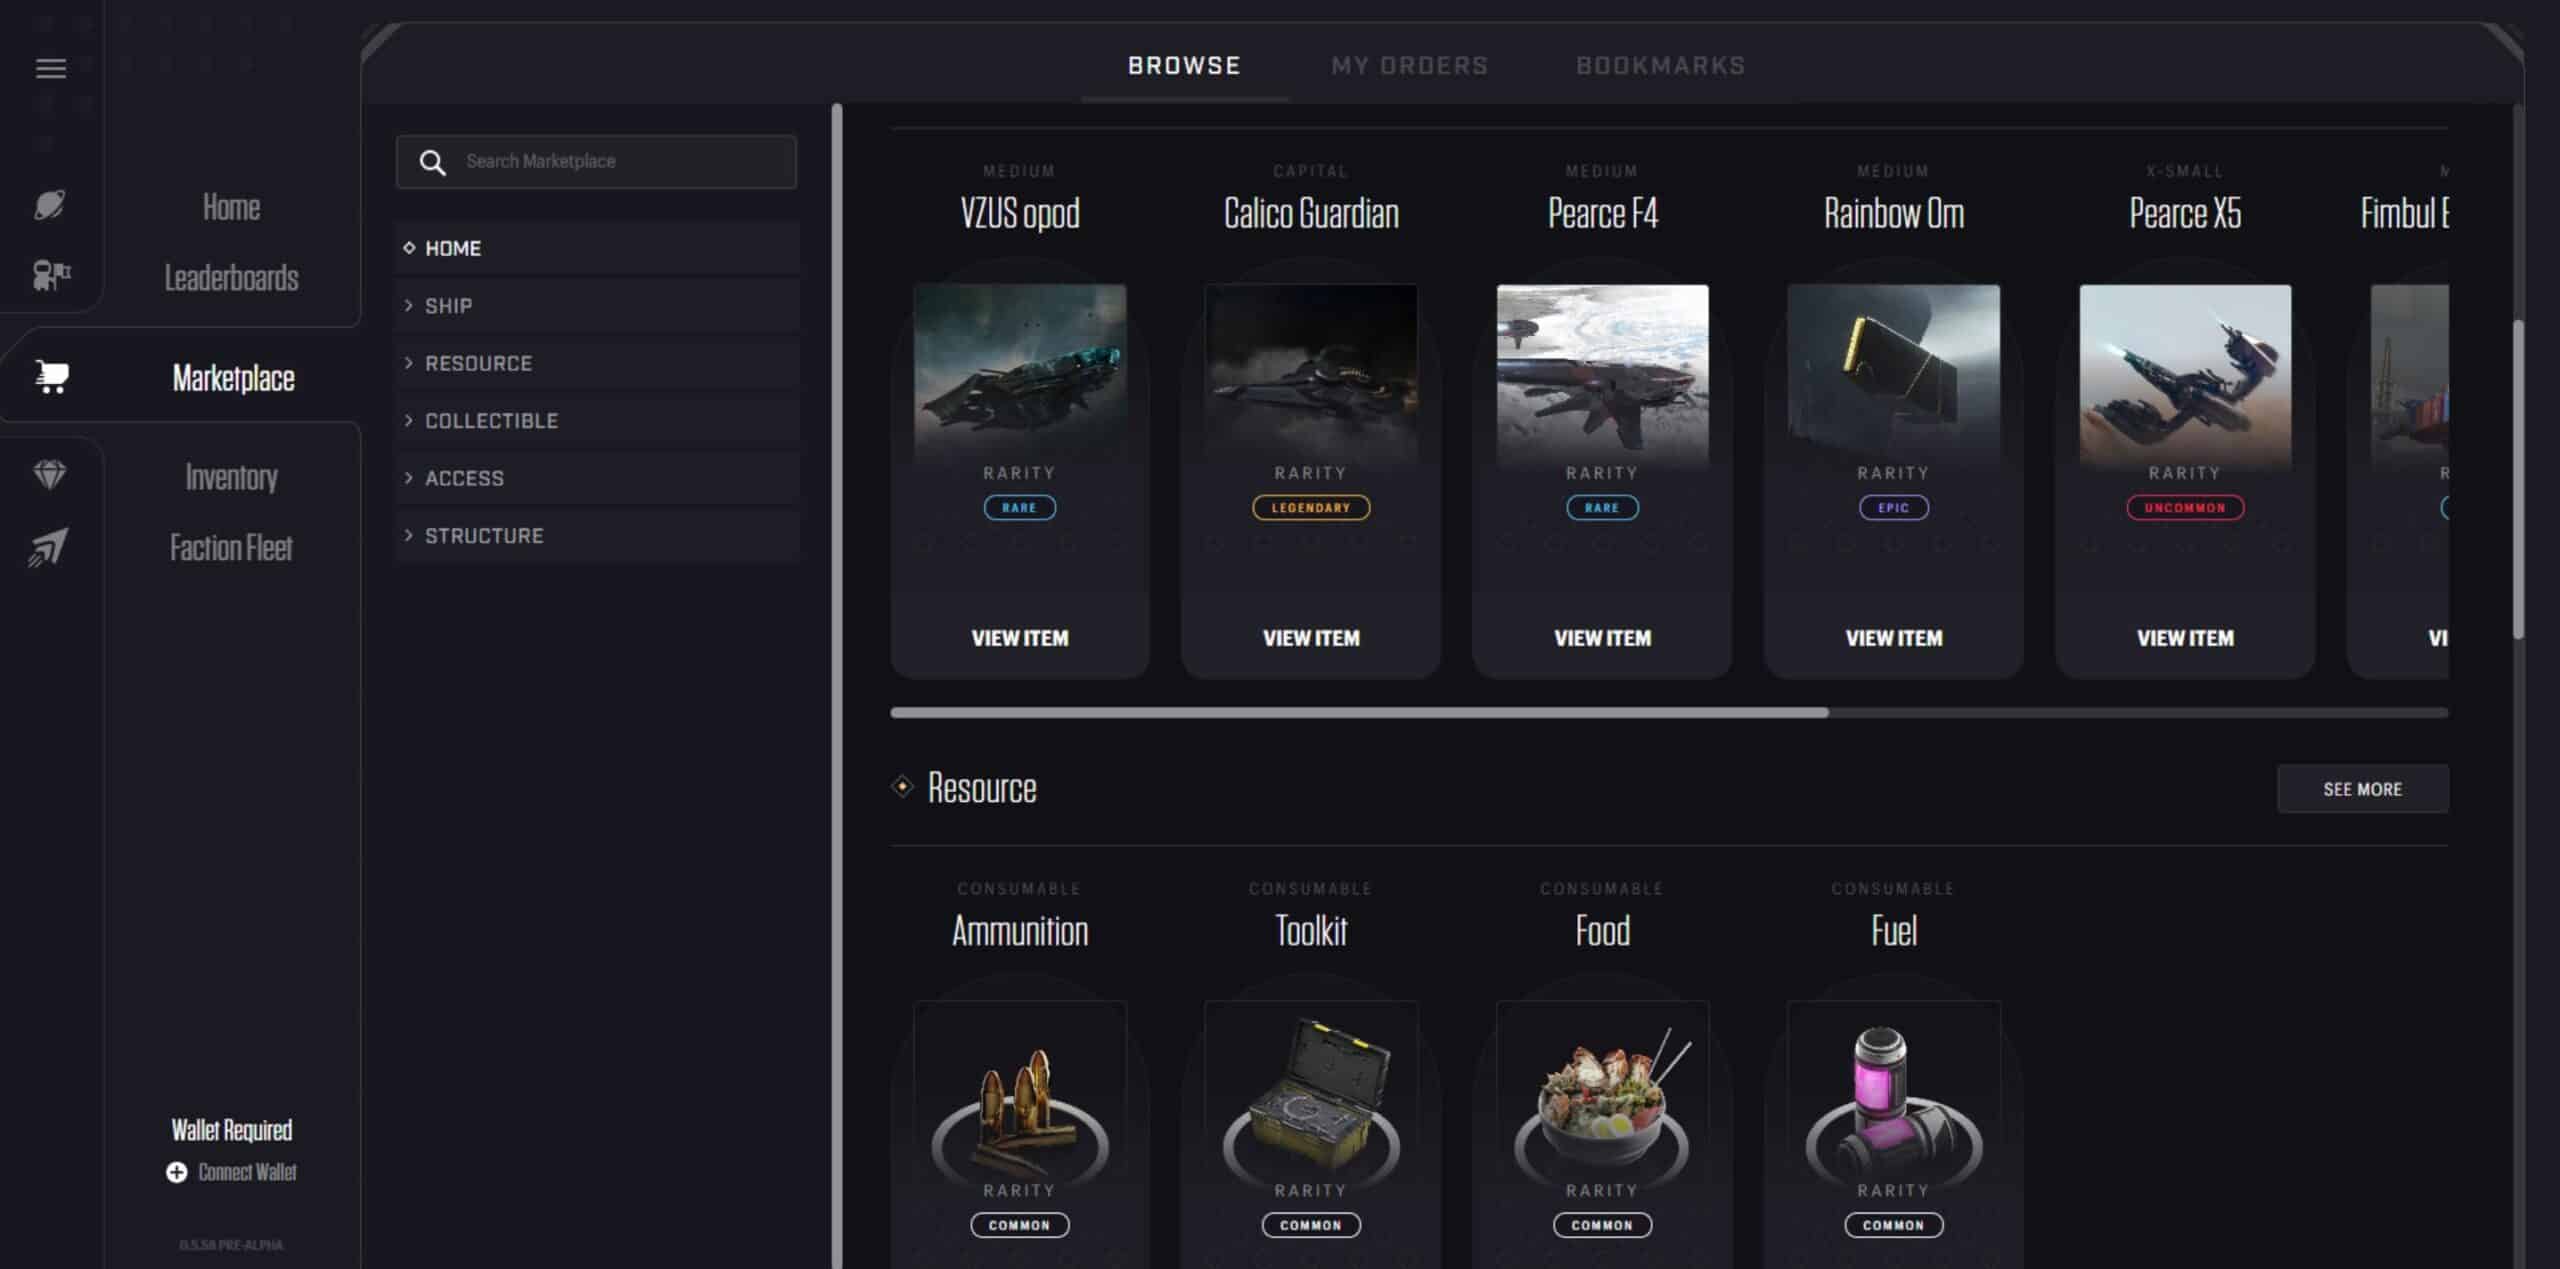This screenshot has height=1269, width=2560.
Task: Expand the COLLECTIBLE category
Action: (x=597, y=421)
